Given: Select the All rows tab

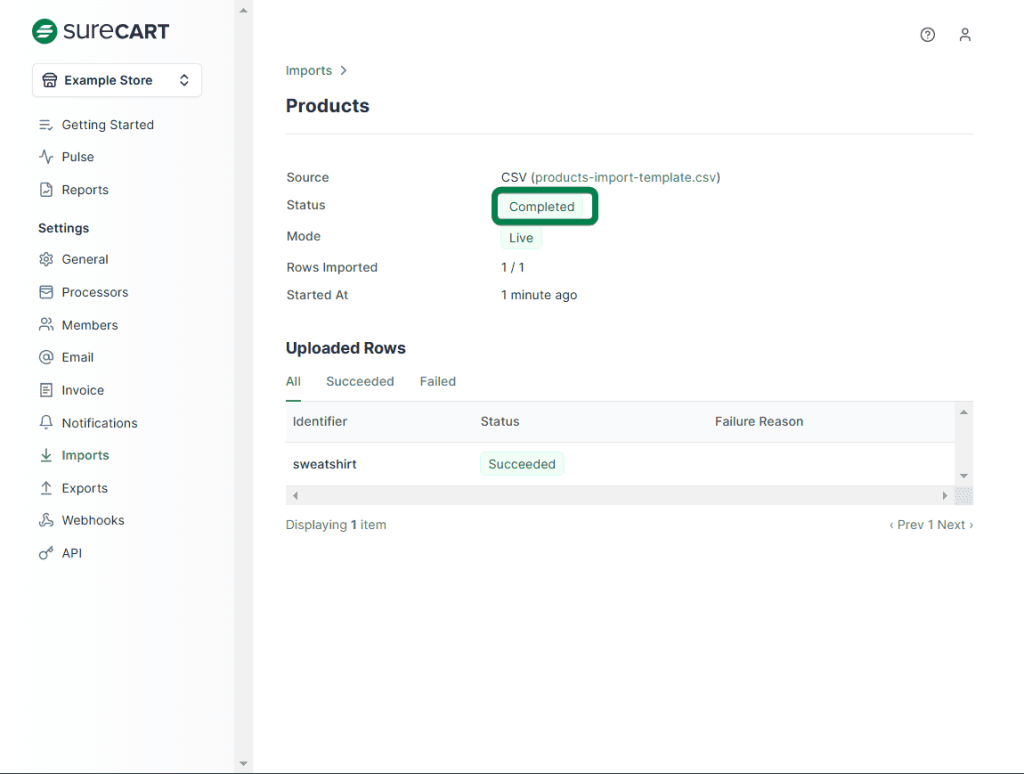Looking at the screenshot, I should click(x=293, y=381).
